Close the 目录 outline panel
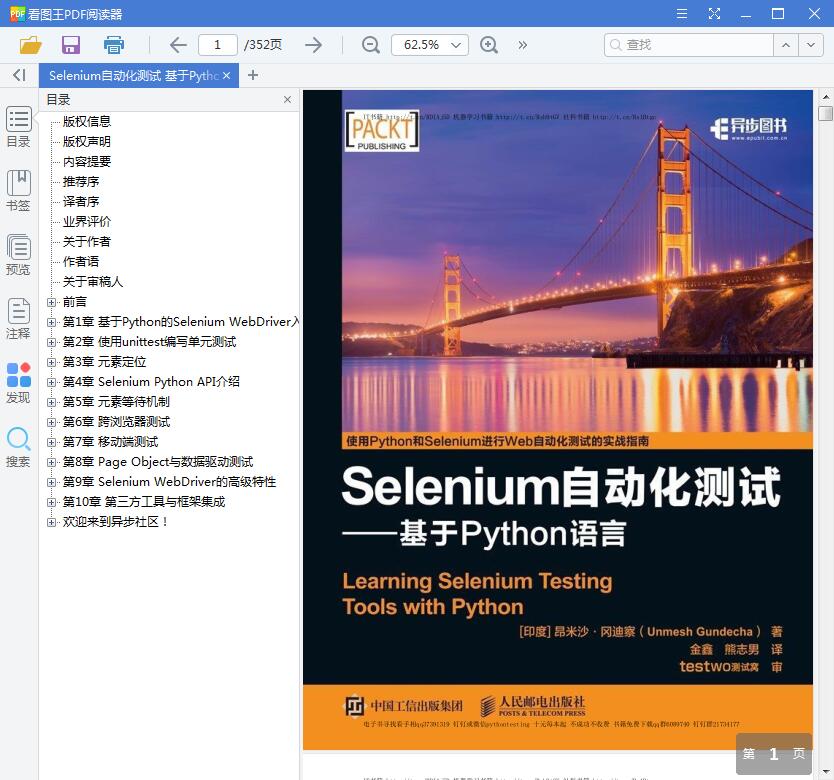 (287, 99)
